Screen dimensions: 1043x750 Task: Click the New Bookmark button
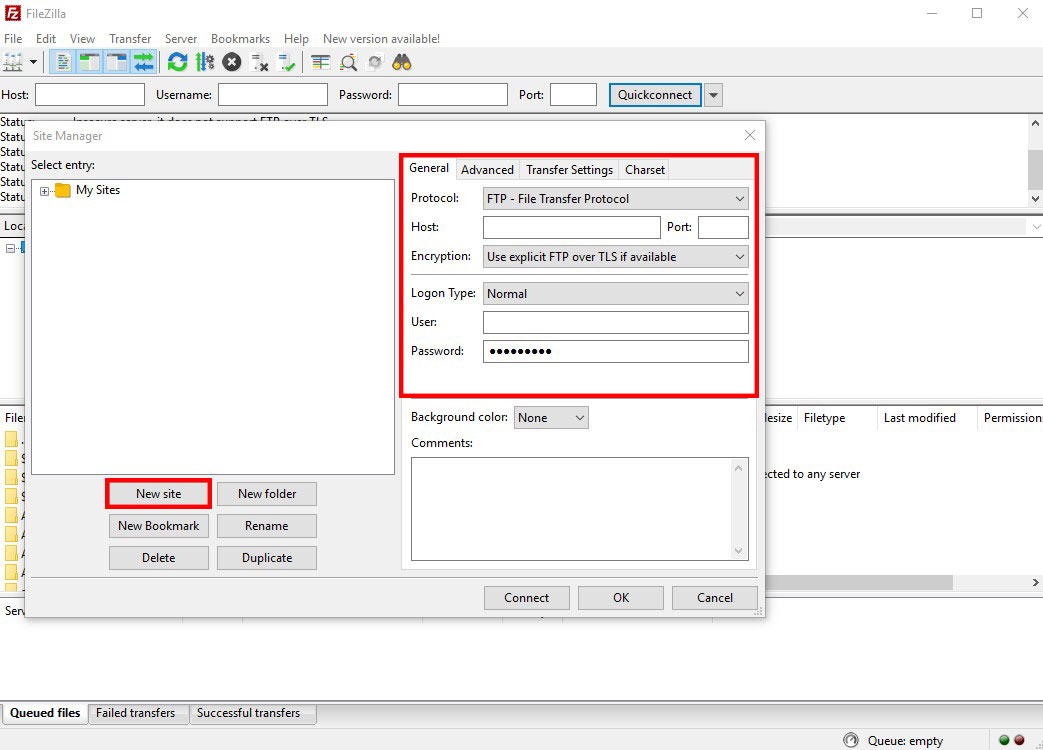click(x=158, y=526)
